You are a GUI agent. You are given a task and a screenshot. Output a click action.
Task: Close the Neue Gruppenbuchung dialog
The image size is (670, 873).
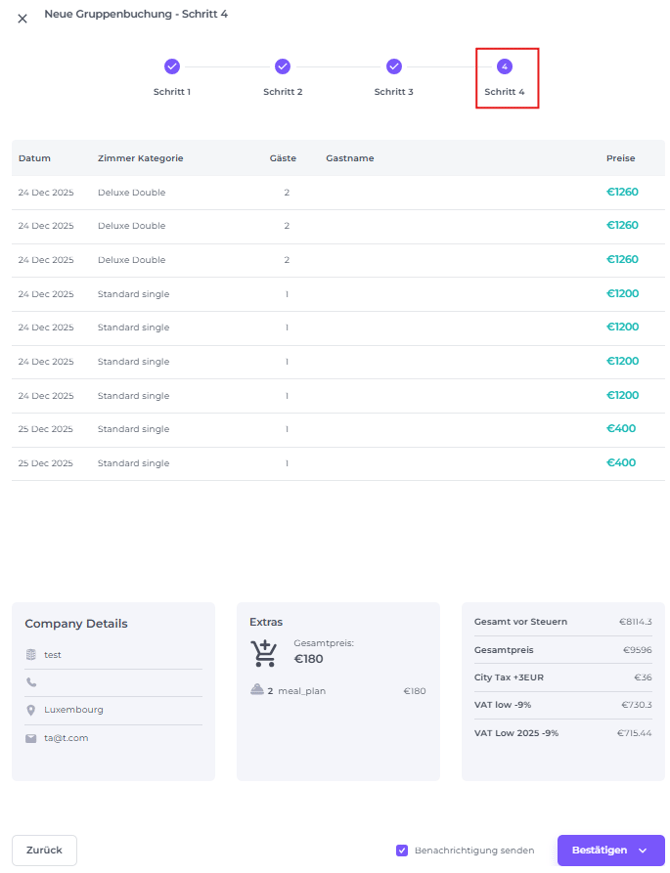[22, 19]
